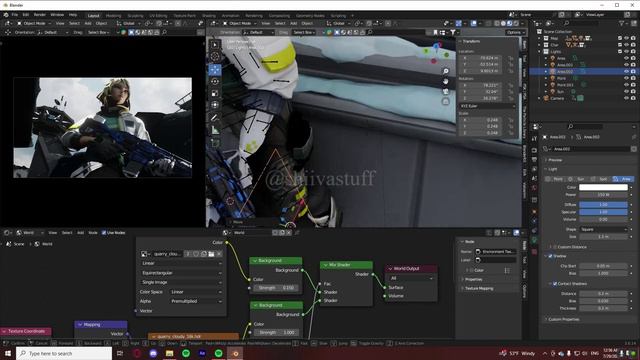The height and width of the screenshot is (360, 640).
Task: Set light type to Sun
Action: (578, 179)
